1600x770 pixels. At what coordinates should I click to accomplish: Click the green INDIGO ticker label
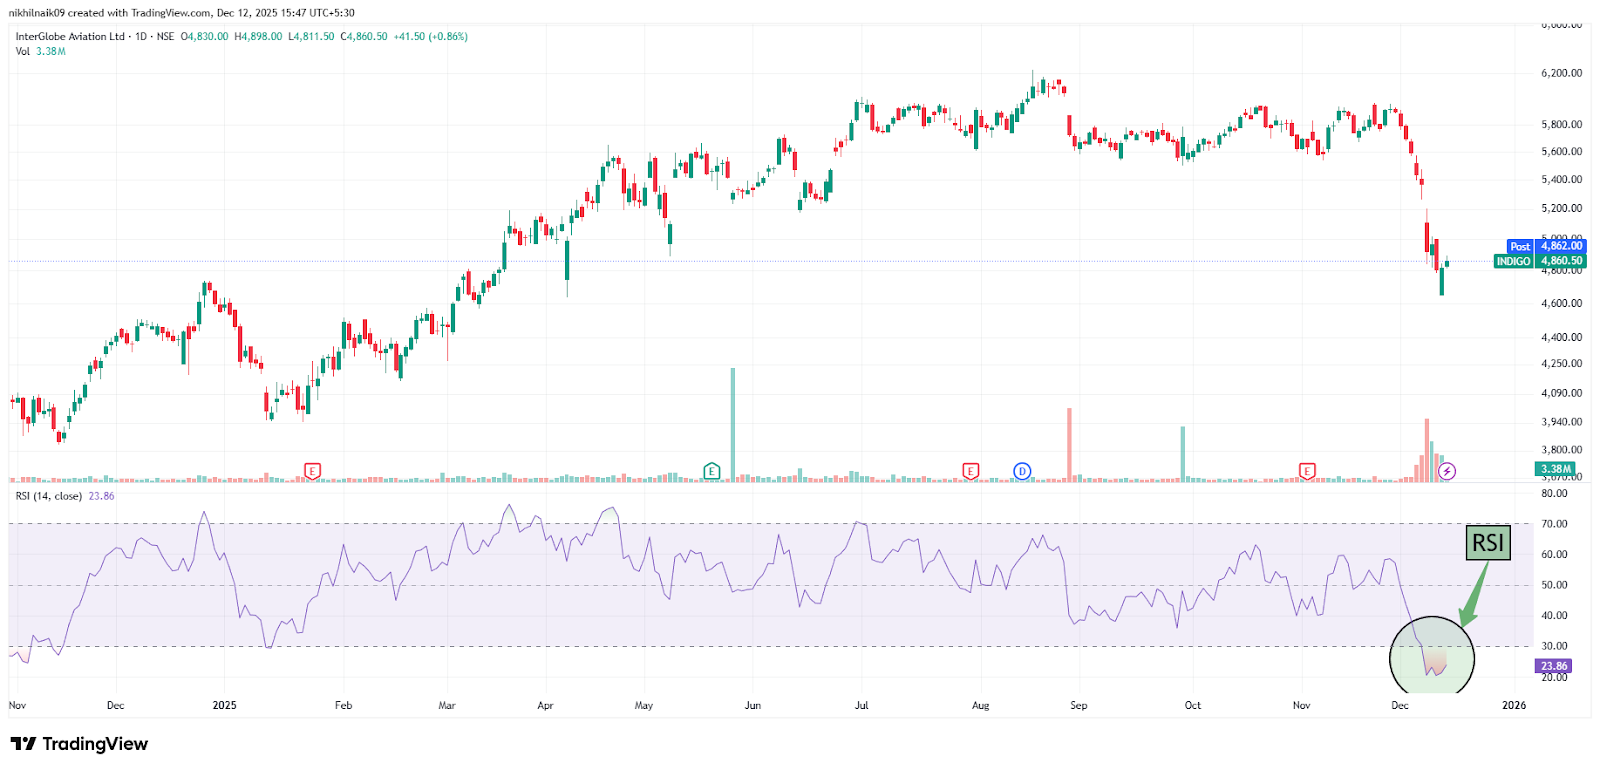(x=1513, y=261)
